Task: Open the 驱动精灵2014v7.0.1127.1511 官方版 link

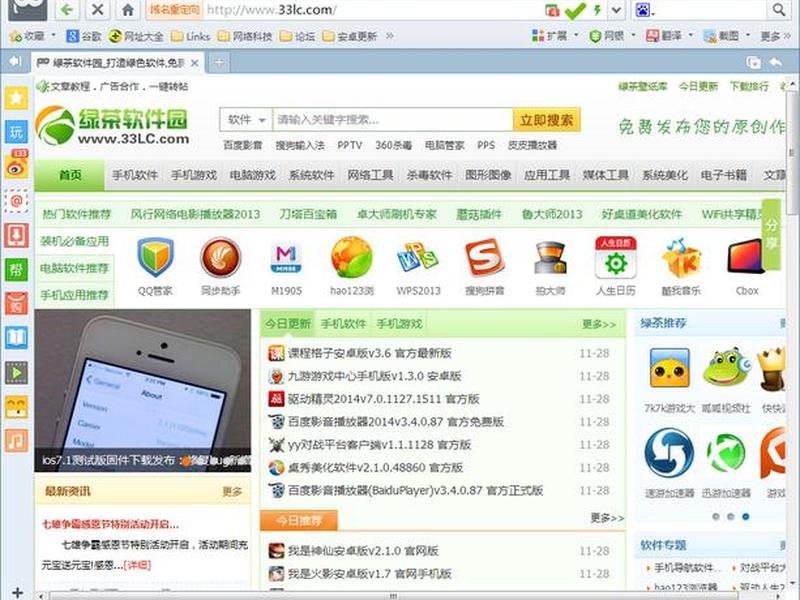Action: click(383, 398)
